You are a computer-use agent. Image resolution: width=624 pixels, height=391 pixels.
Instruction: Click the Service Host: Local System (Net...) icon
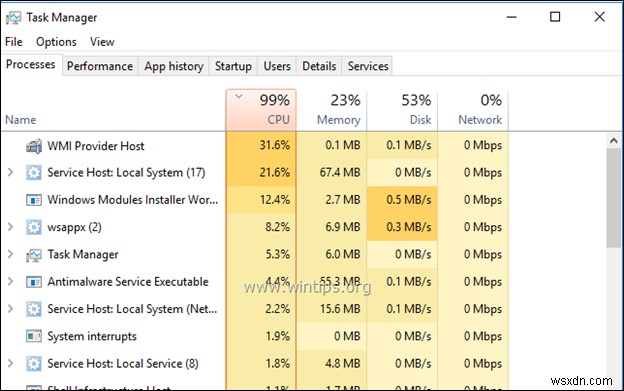[34, 309]
